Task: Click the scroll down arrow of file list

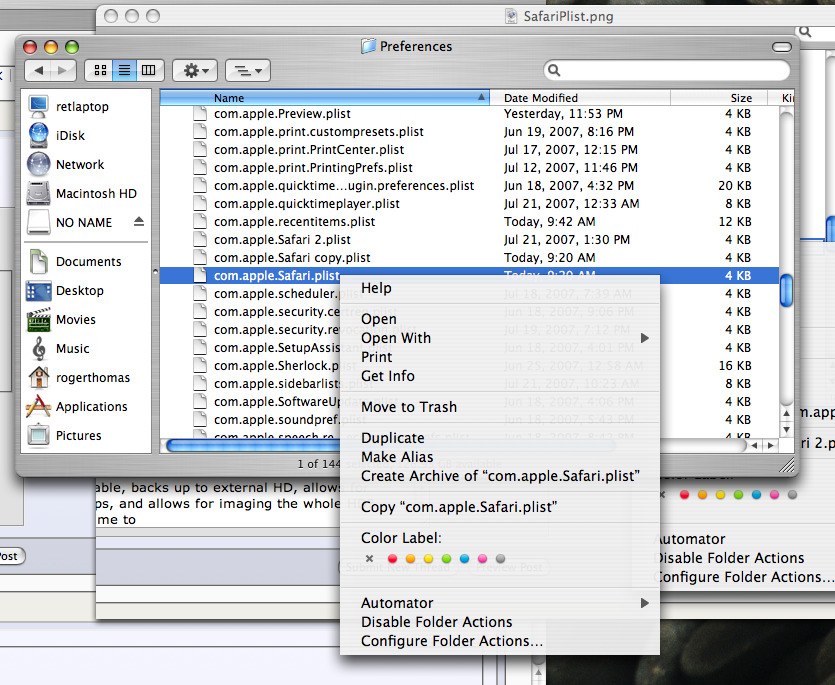Action: tap(787, 429)
